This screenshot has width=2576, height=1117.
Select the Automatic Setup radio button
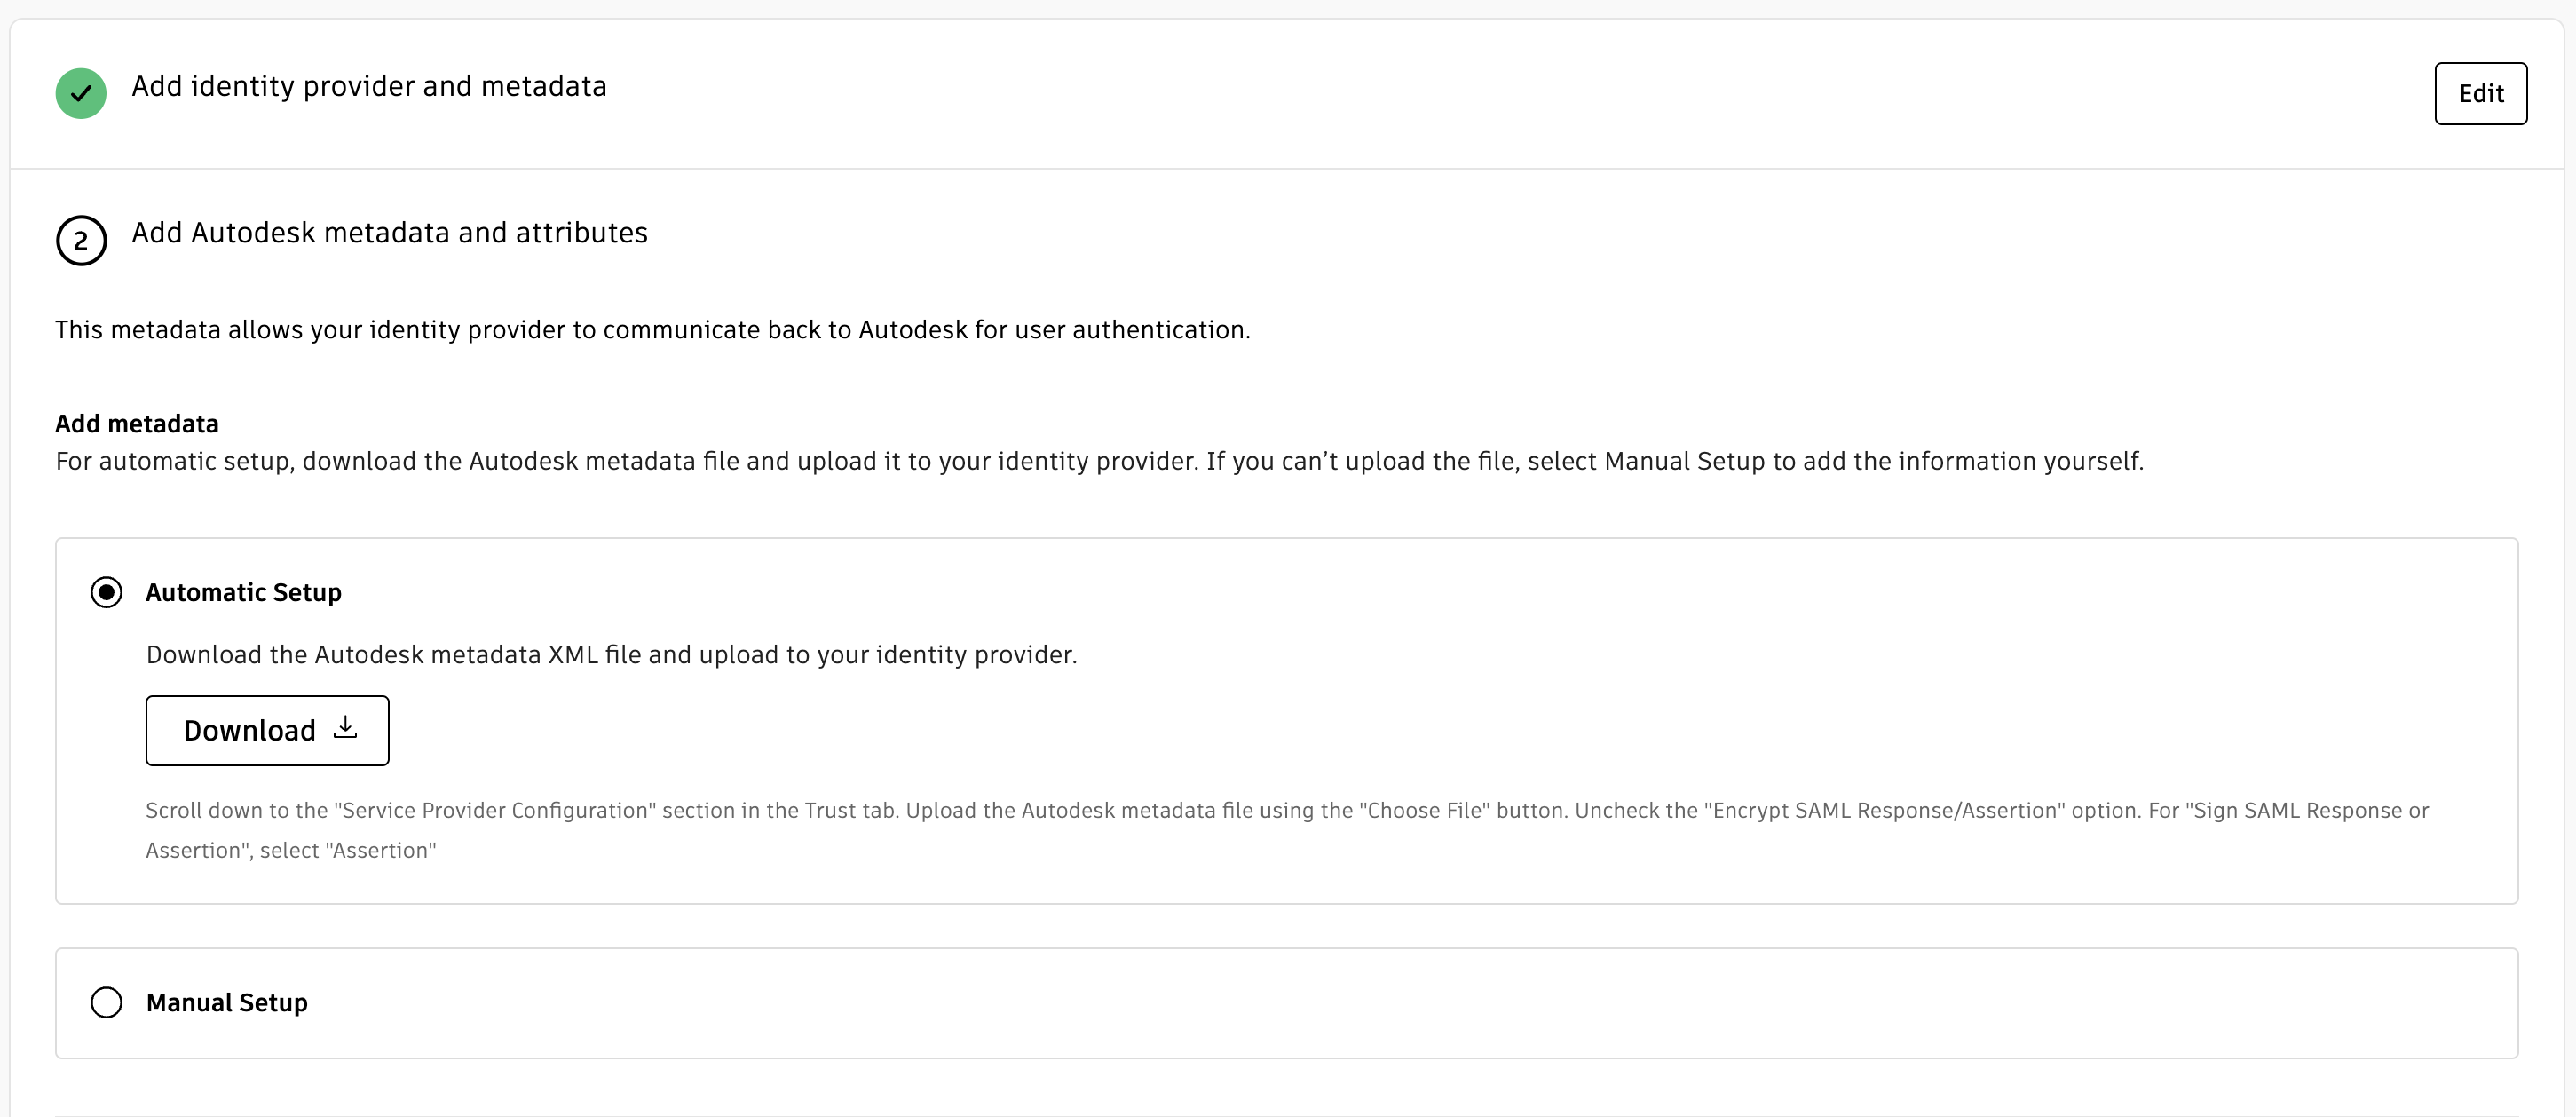tap(106, 592)
